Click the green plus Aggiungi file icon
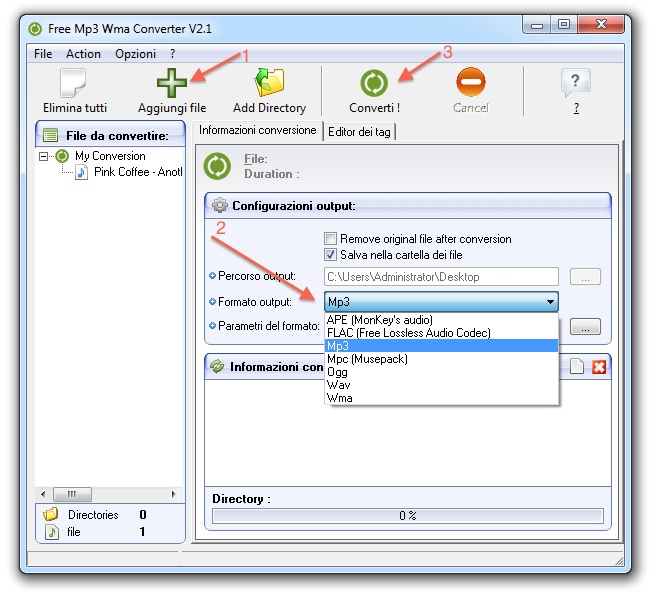This screenshot has width=671, height=602. 172,83
